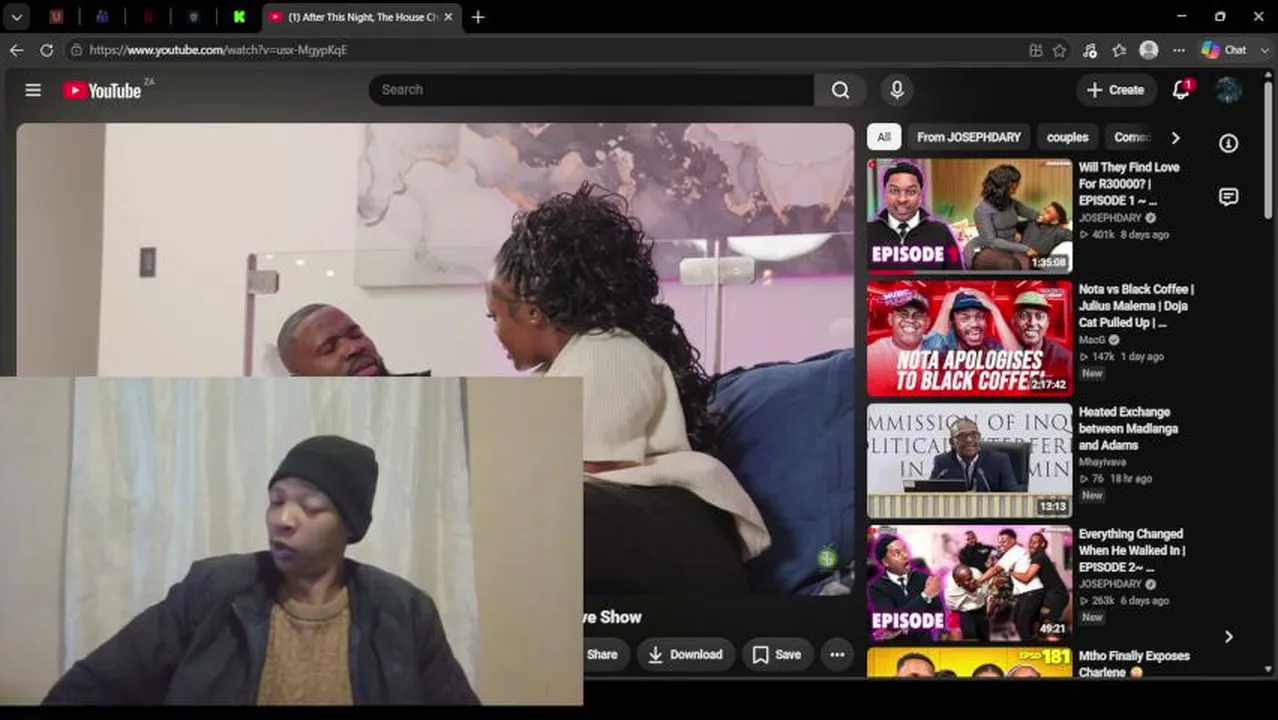
Task: Visit Mhayivava channel name
Action: (1102, 462)
